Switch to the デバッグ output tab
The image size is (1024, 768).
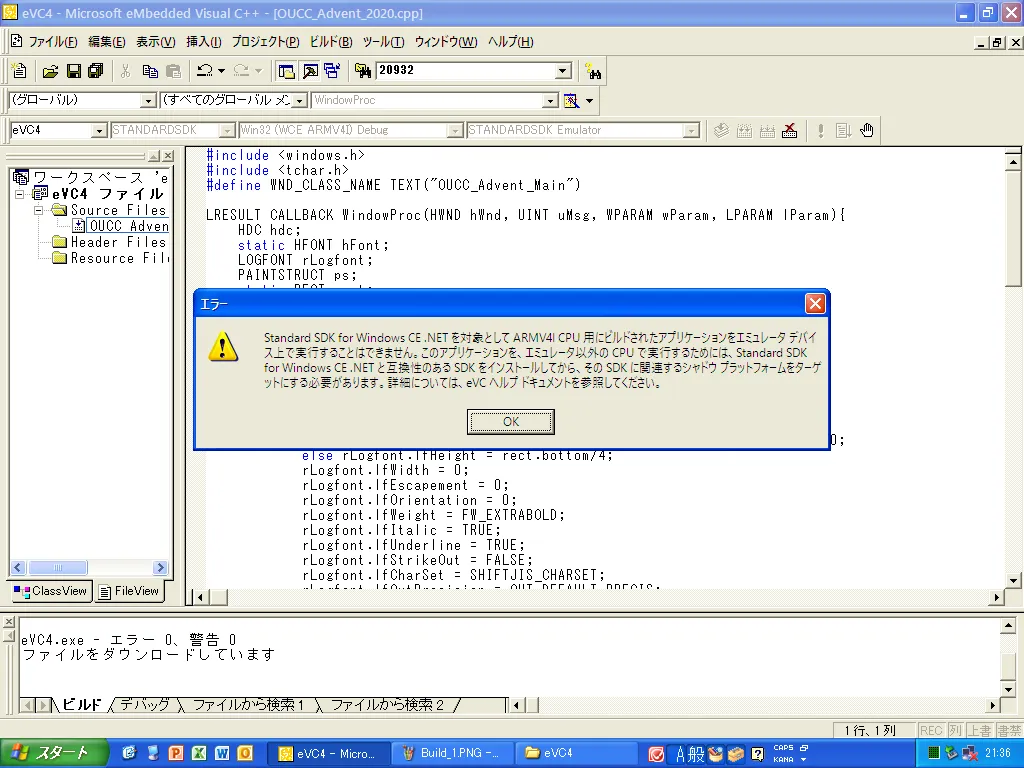pos(144,705)
